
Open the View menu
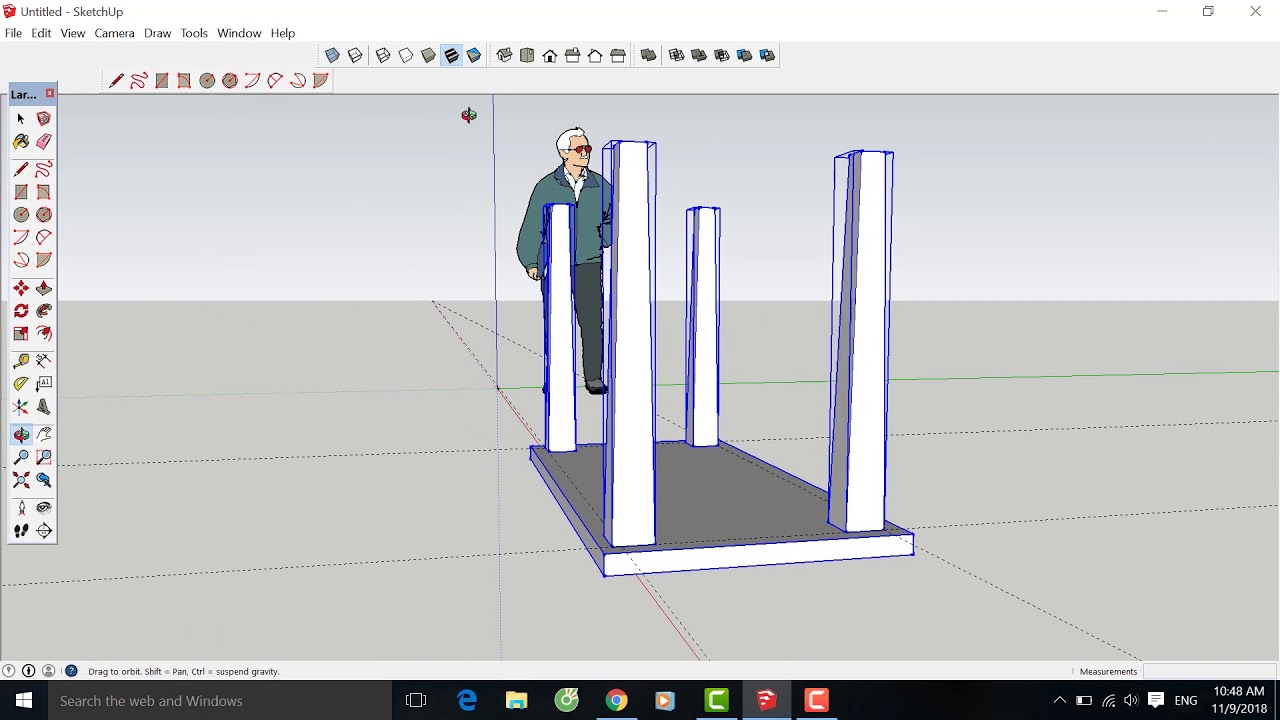point(73,33)
